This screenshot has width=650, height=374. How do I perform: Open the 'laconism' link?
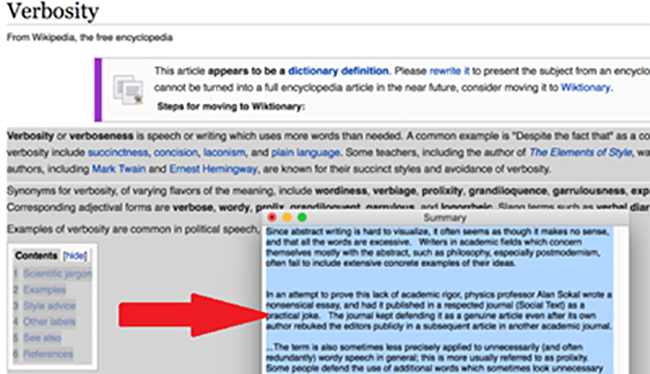[224, 153]
